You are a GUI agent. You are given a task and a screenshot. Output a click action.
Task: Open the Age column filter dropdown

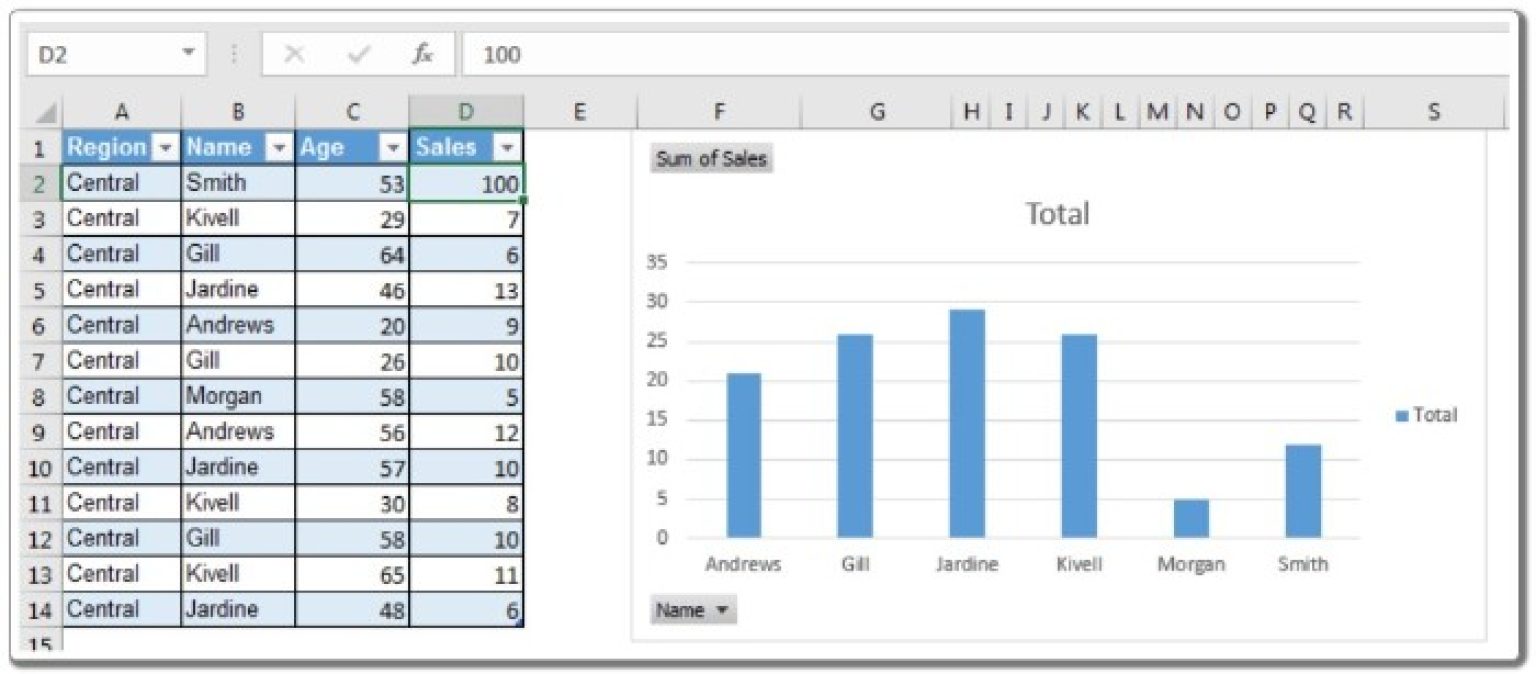coord(392,146)
